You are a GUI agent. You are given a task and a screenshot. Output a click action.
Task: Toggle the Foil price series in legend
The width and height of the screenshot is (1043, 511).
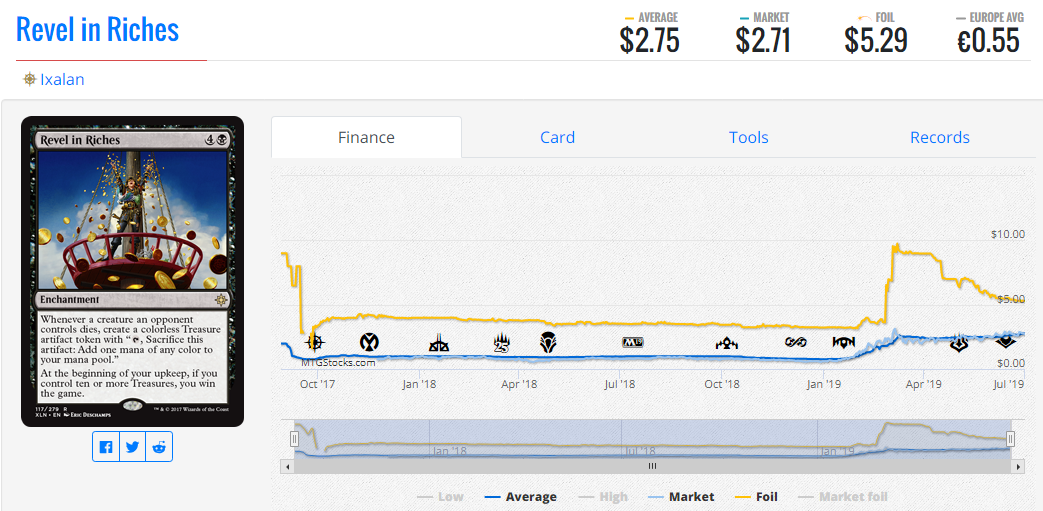tap(756, 496)
